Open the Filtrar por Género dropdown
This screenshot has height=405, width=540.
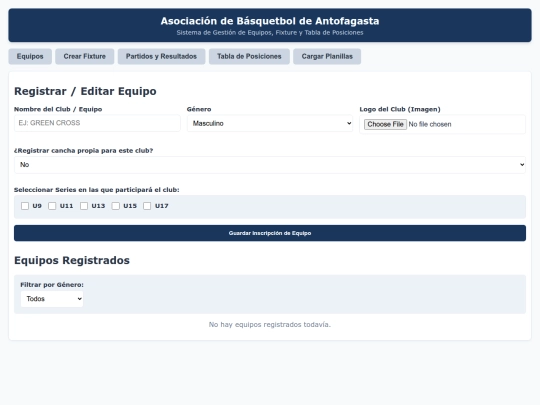tap(52, 299)
